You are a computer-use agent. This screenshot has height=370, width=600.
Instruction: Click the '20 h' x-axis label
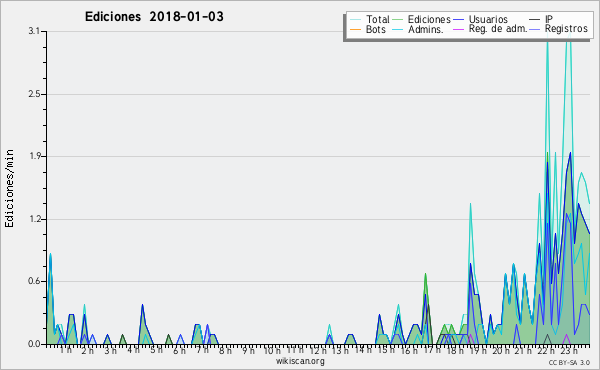[x=501, y=351]
